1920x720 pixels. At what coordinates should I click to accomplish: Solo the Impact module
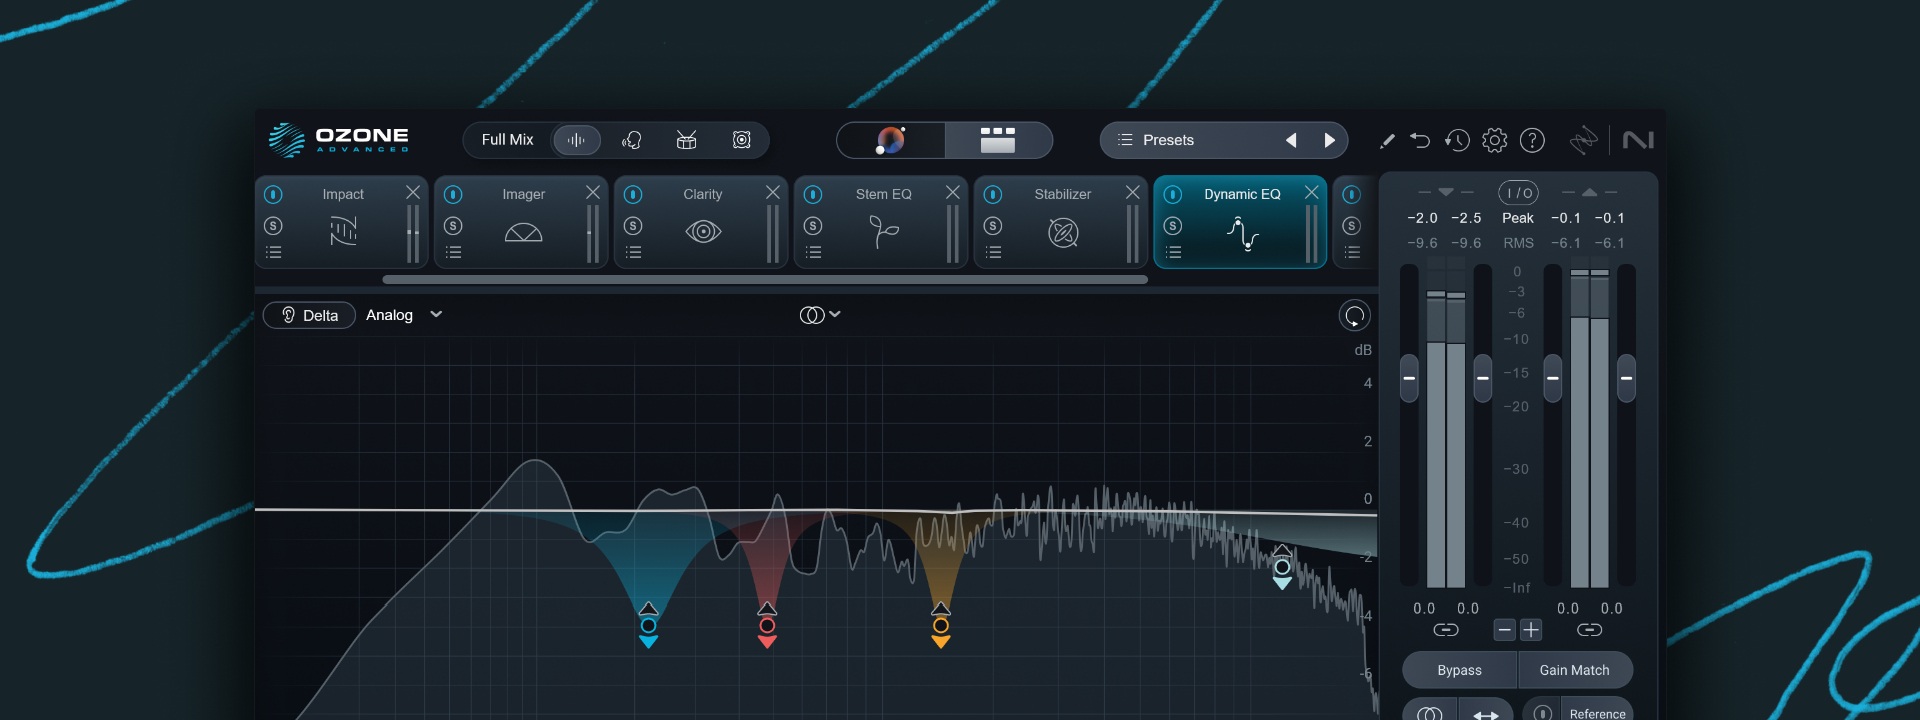273,226
